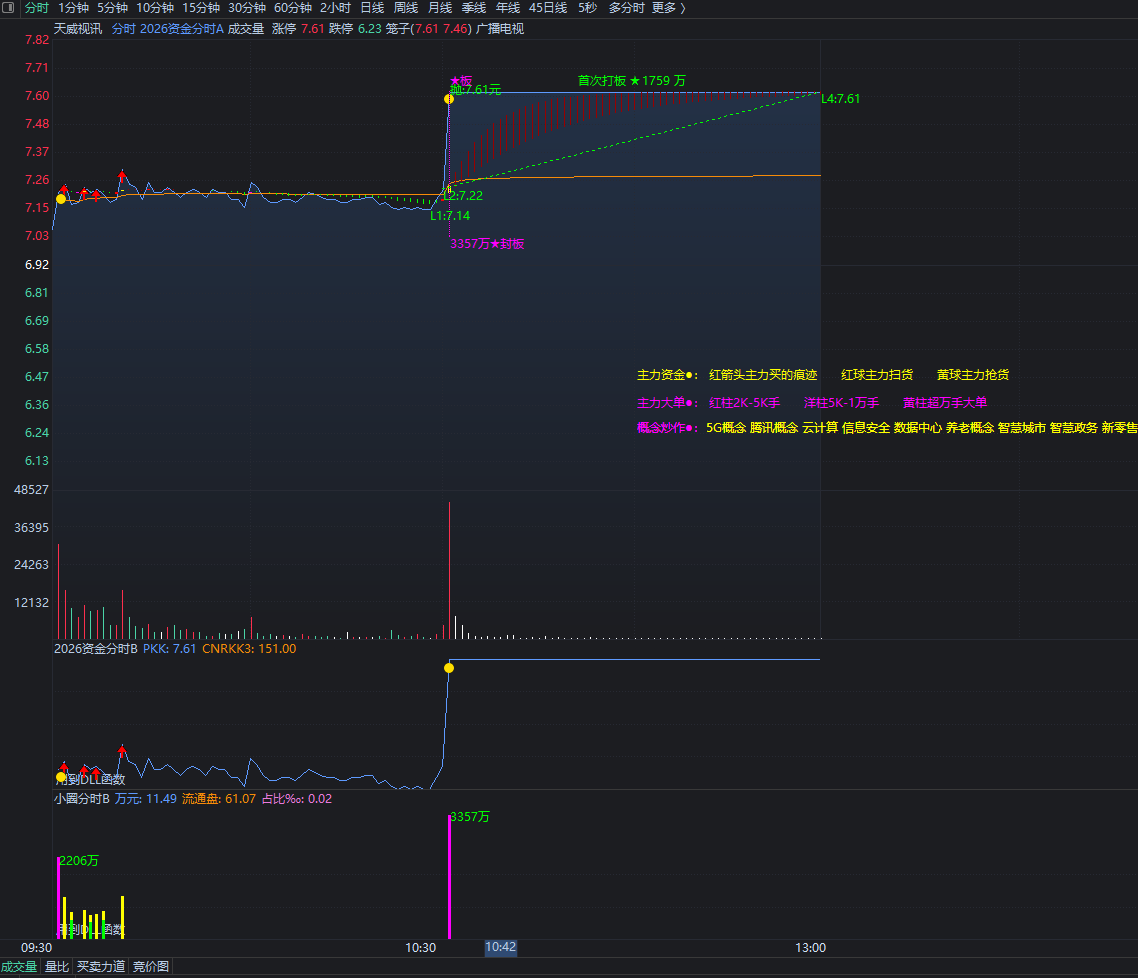
Task: Switch to the 周线 weekly chart
Action: (406, 8)
